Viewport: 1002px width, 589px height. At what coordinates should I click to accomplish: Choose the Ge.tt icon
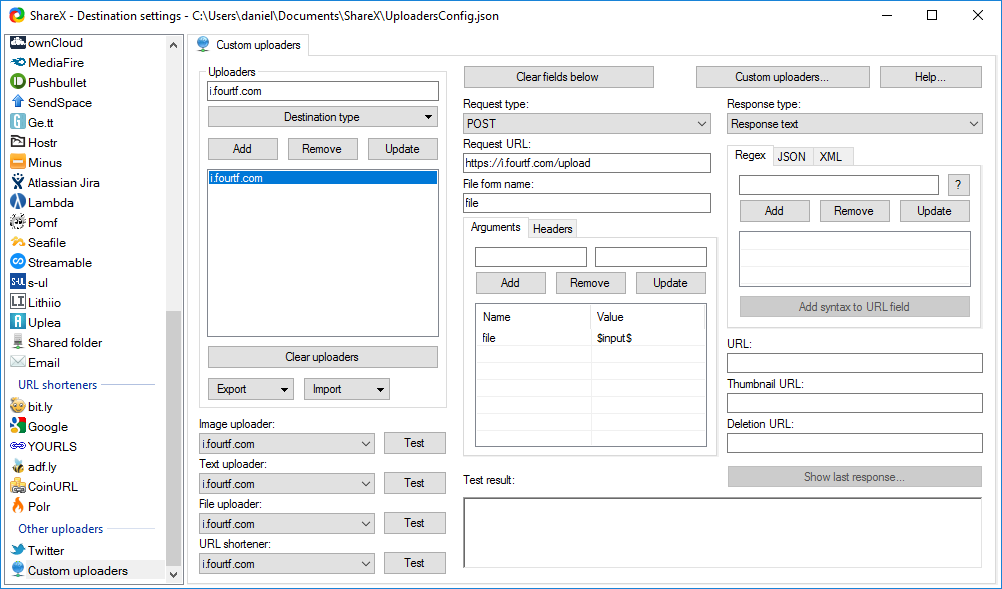click(x=18, y=122)
